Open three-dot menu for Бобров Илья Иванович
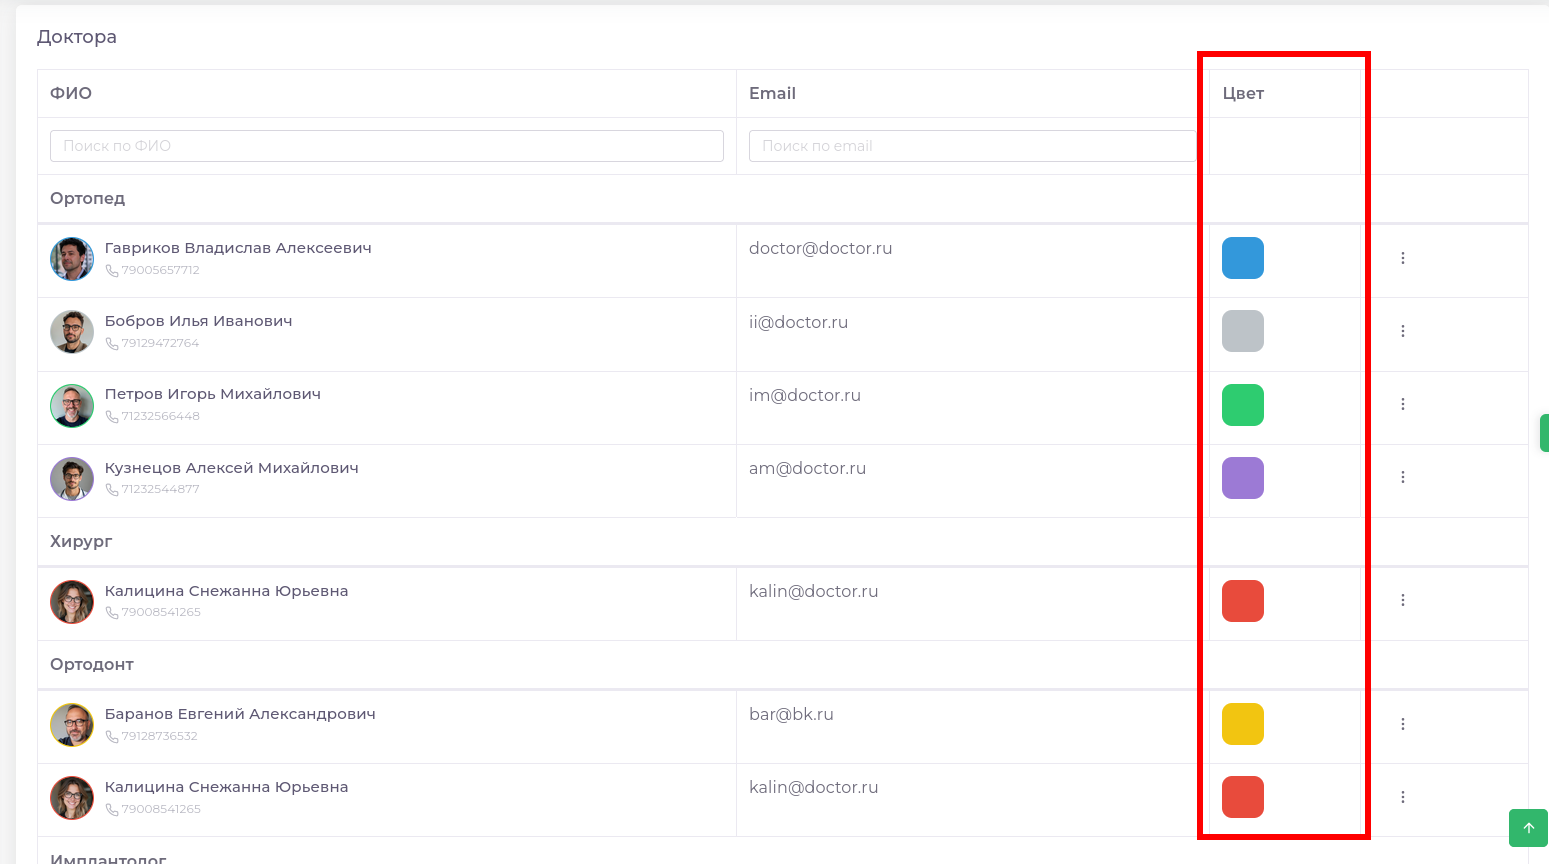Image resolution: width=1549 pixels, height=864 pixels. point(1403,331)
